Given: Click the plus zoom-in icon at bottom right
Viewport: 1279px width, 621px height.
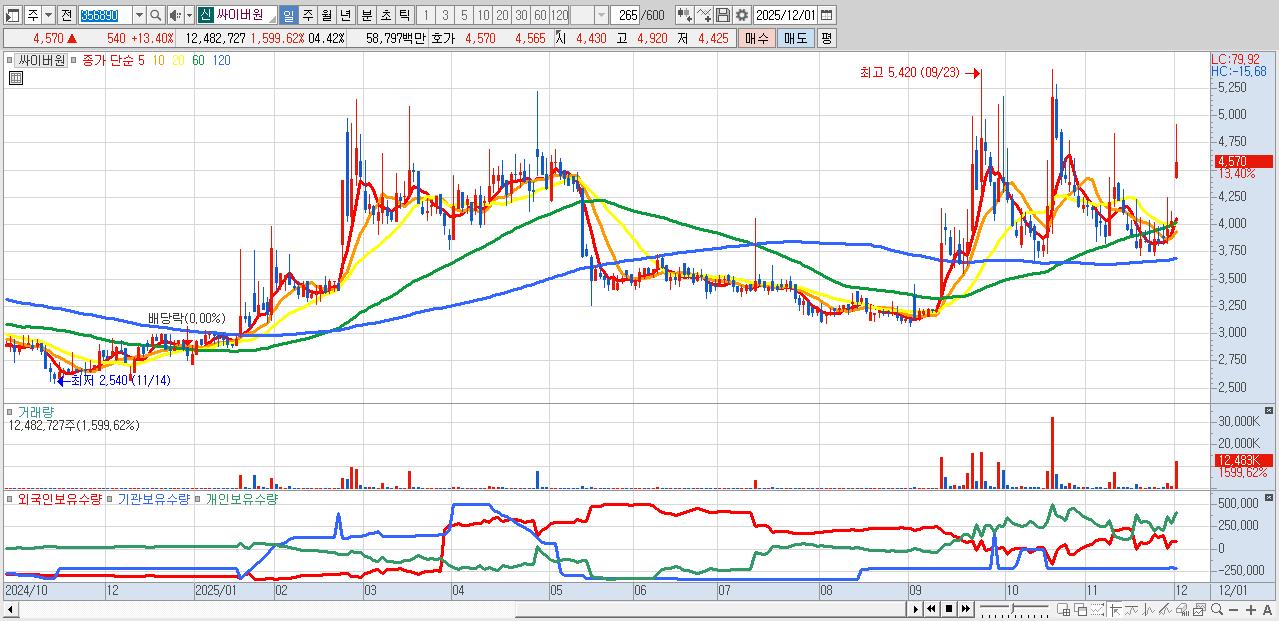Looking at the screenshot, I should (1251, 610).
